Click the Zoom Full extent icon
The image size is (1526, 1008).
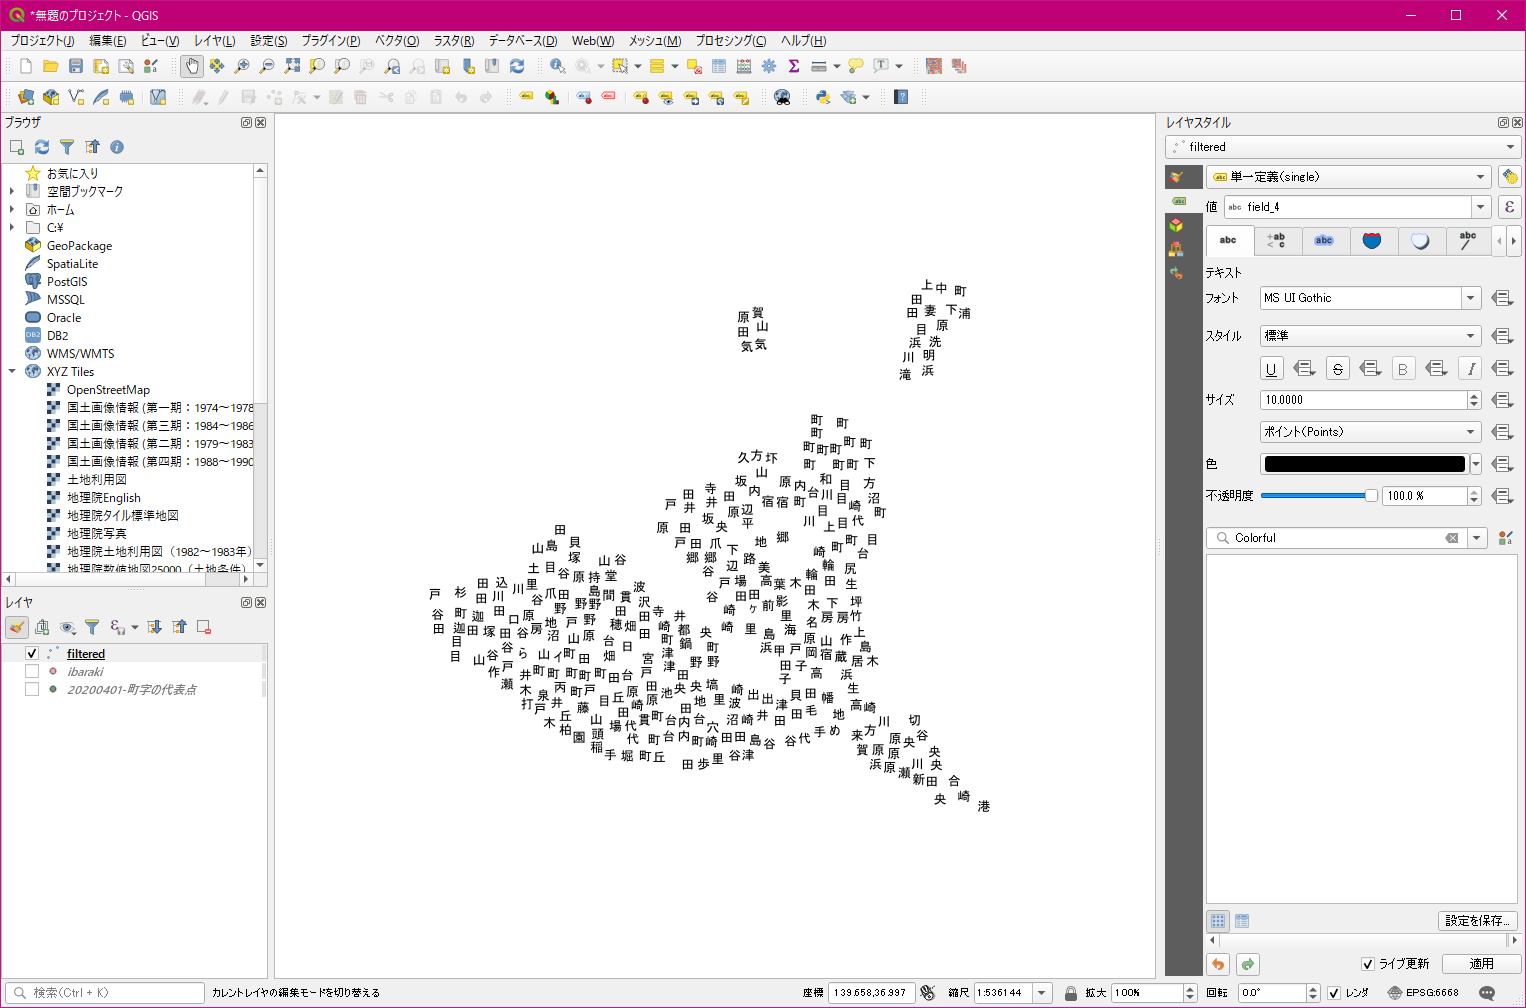coord(292,66)
